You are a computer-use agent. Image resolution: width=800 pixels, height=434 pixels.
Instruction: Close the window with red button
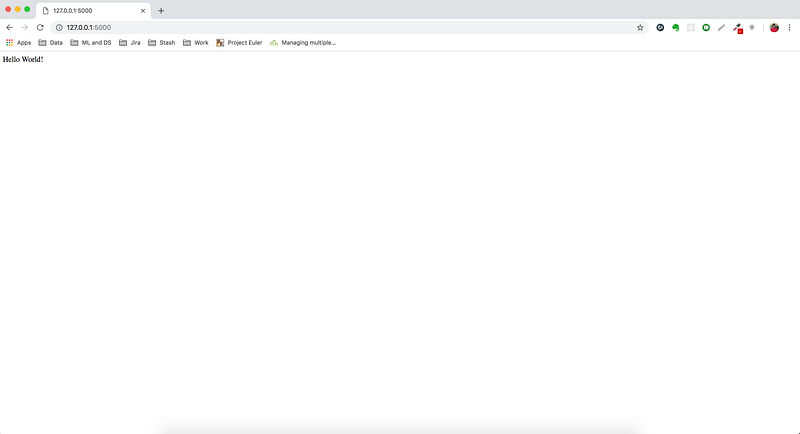pyautogui.click(x=8, y=9)
